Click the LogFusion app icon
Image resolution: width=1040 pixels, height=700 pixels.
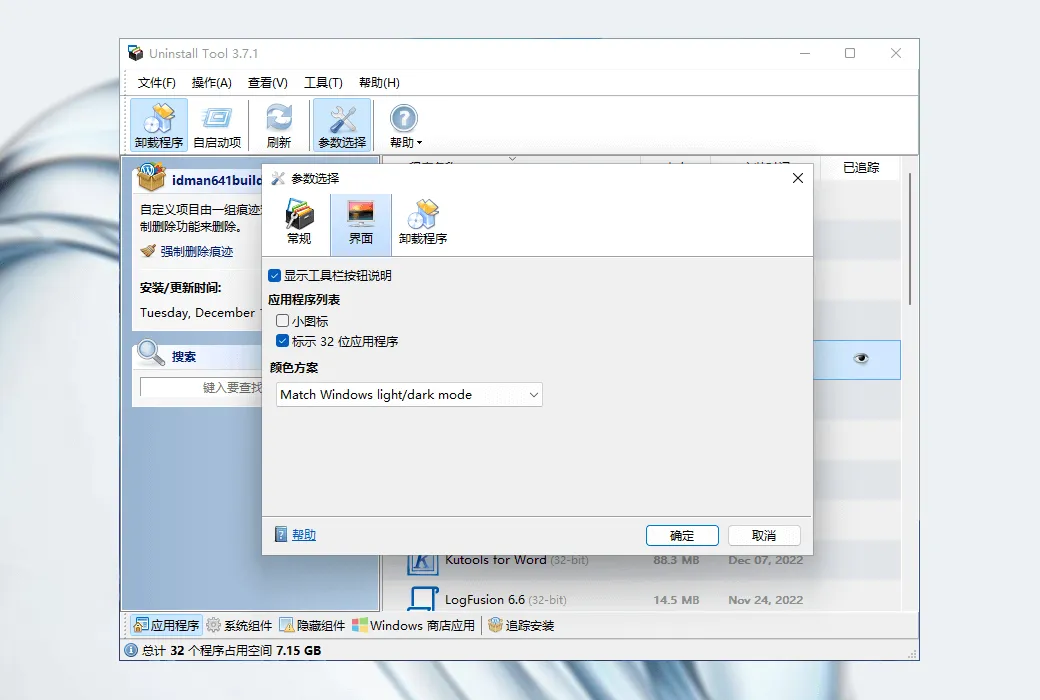422,598
